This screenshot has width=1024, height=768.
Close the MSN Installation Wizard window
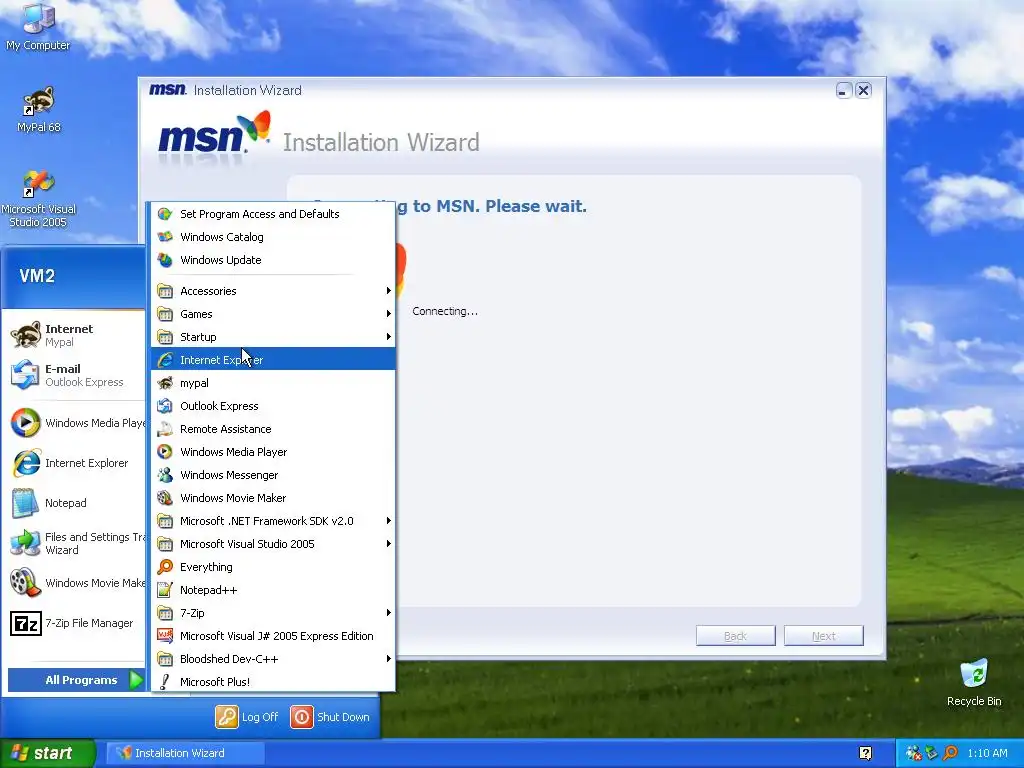click(x=863, y=91)
